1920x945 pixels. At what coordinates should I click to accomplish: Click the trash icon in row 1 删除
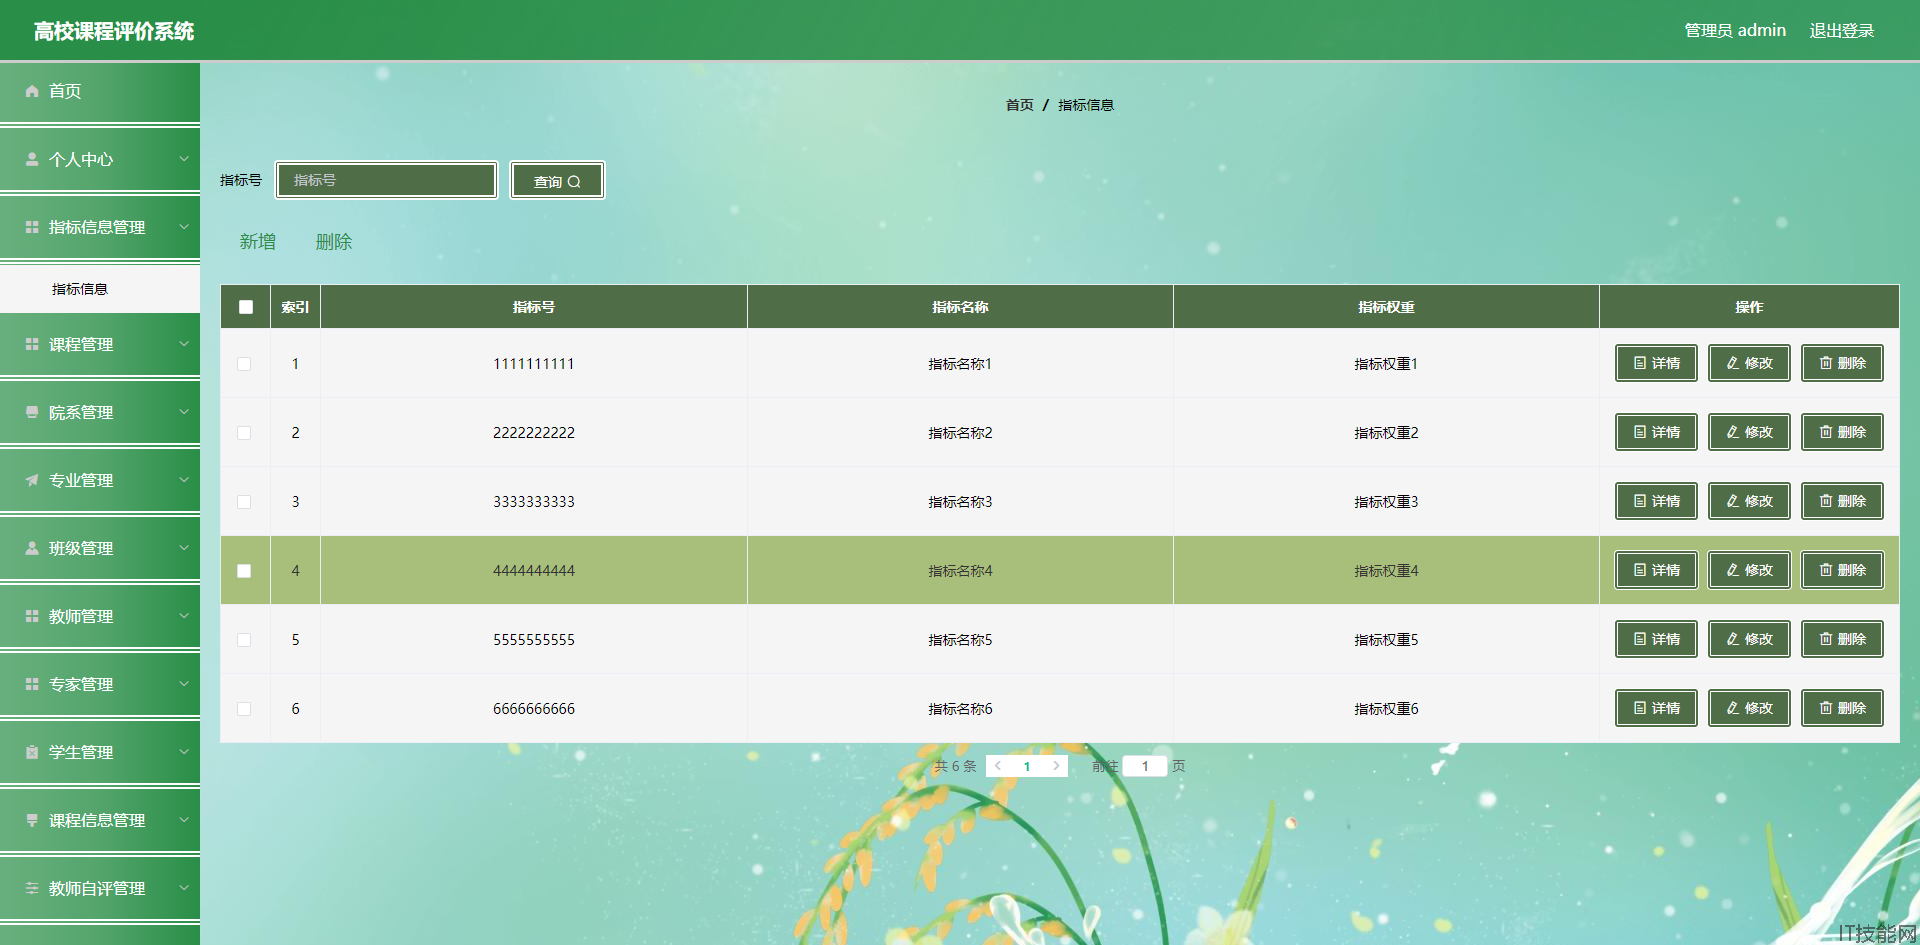[x=1826, y=363]
